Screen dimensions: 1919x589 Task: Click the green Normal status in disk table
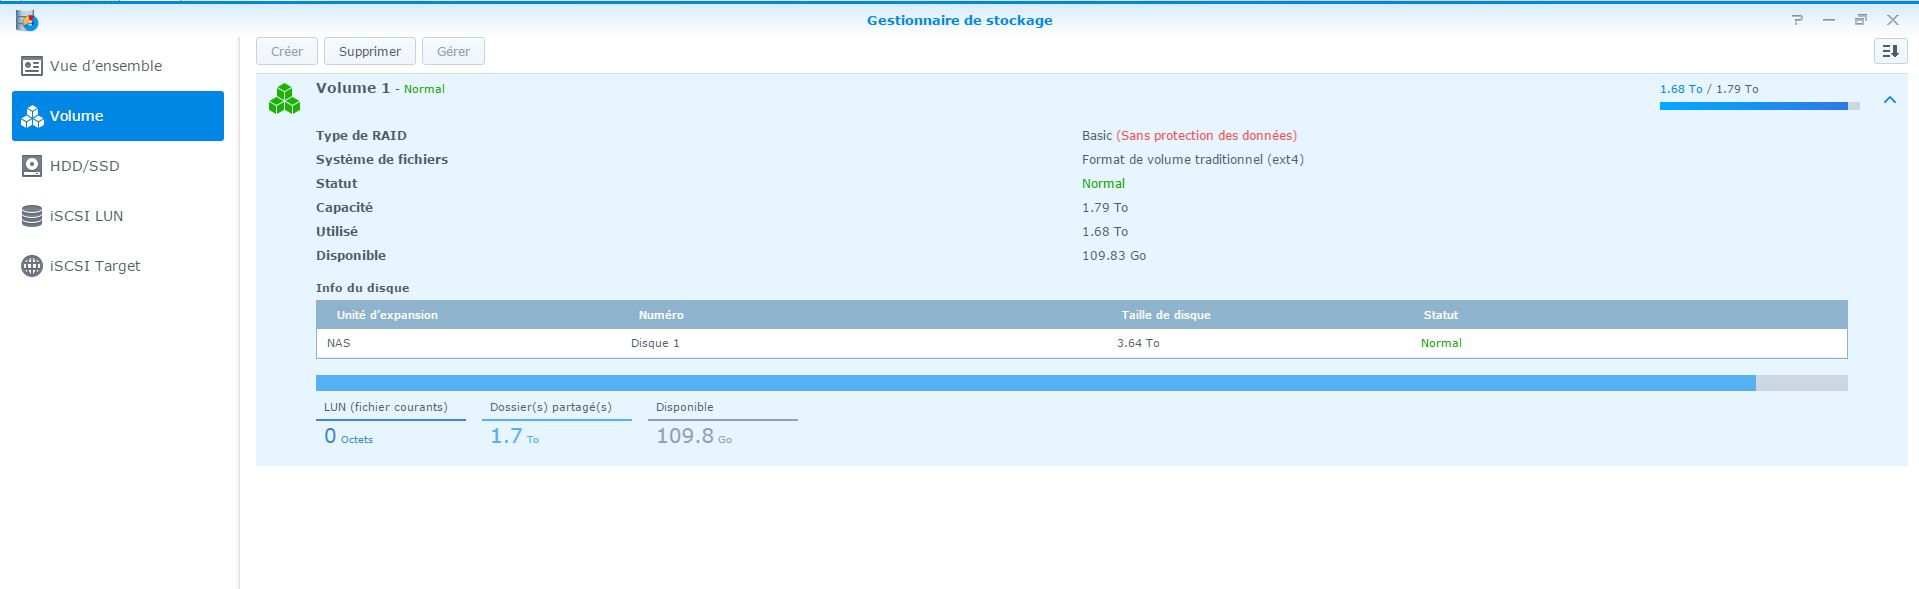(x=1441, y=343)
